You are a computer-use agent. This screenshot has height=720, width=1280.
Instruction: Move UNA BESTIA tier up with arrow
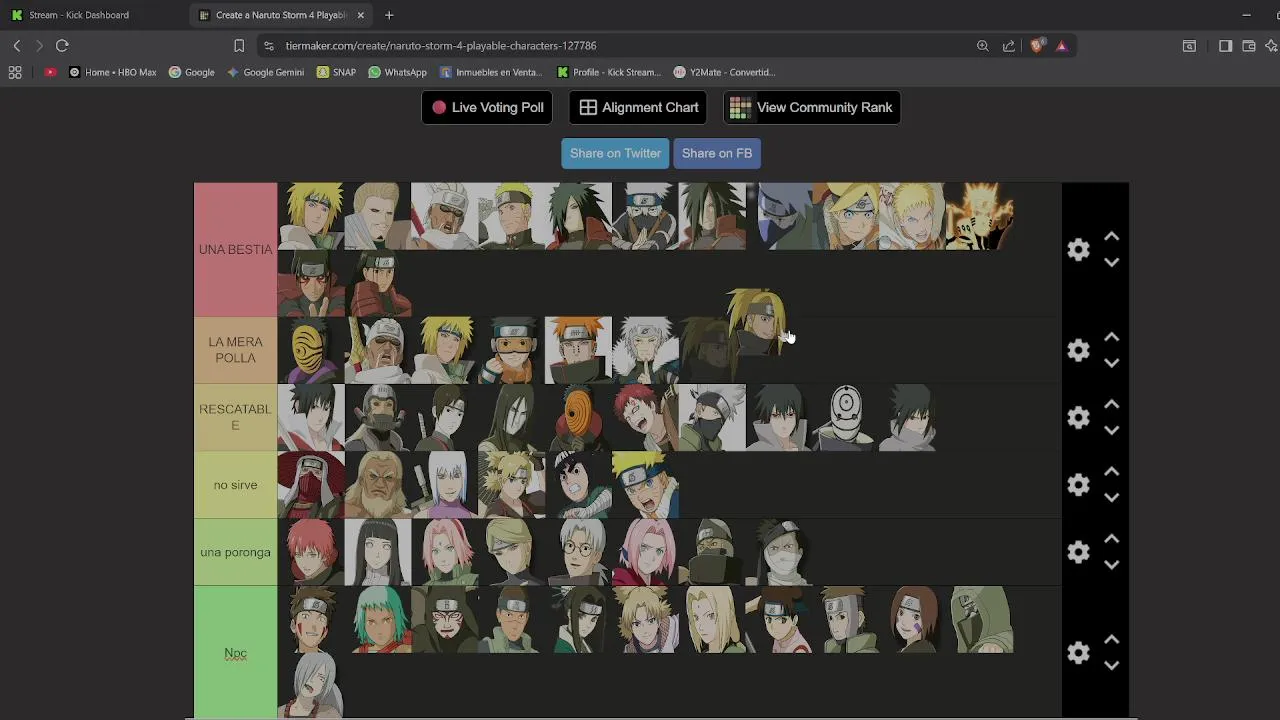(1111, 237)
